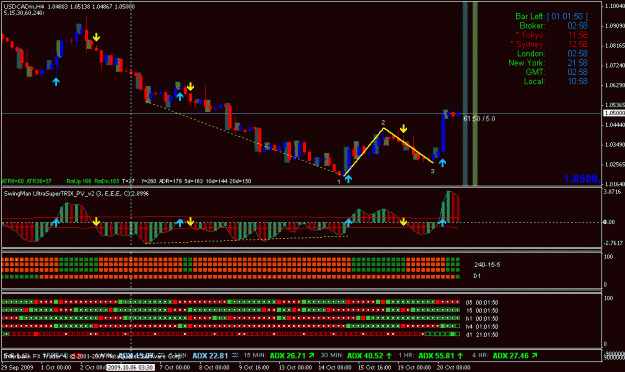
Task: Click the 13 Oct 00:00 date on time axis
Action: point(295,367)
